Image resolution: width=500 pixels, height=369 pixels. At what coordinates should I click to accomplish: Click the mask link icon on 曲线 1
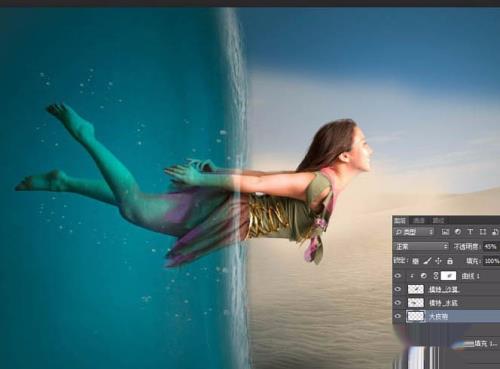tap(435, 276)
